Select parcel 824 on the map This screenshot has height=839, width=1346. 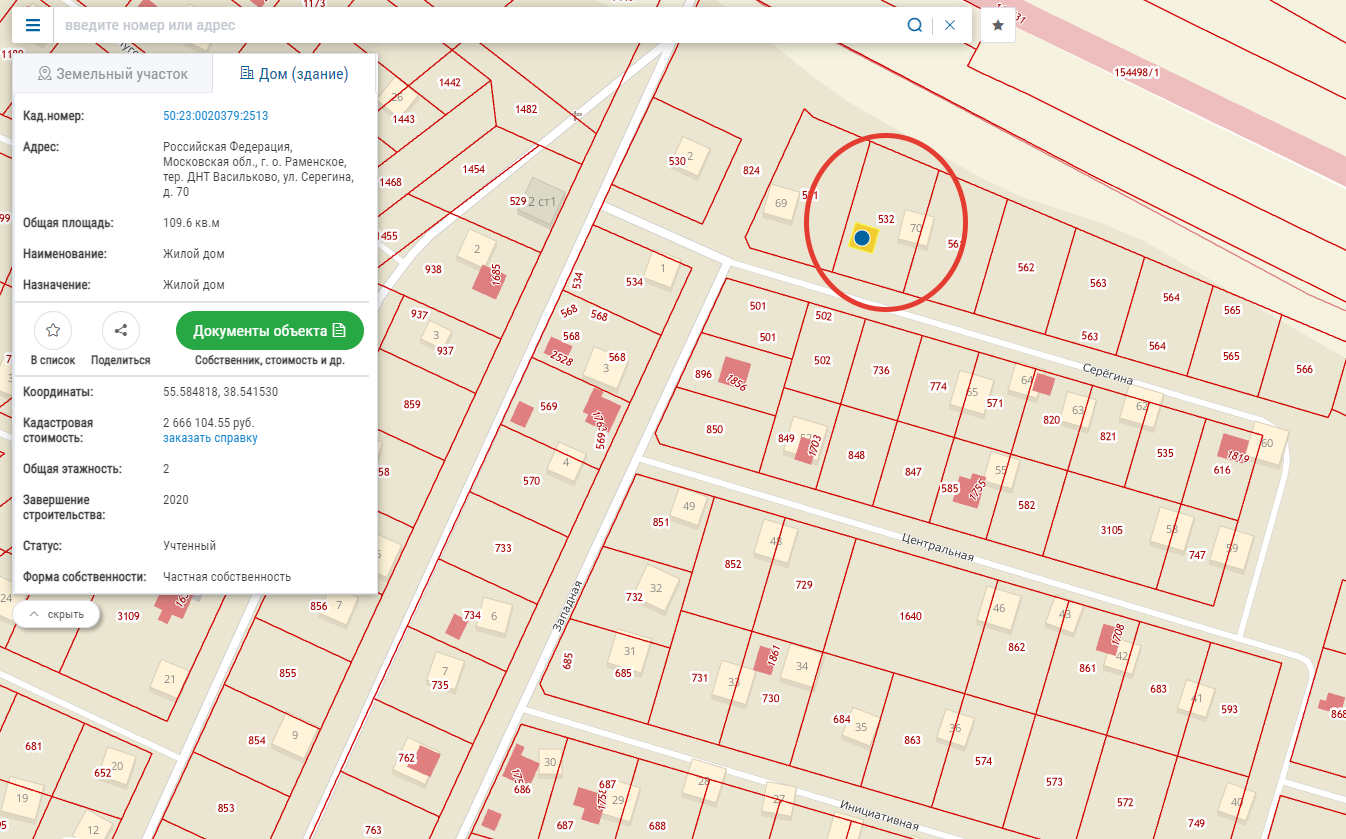(x=752, y=170)
